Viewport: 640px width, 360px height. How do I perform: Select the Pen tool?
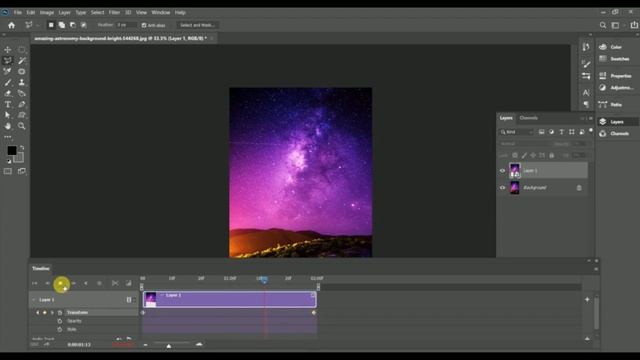point(22,104)
